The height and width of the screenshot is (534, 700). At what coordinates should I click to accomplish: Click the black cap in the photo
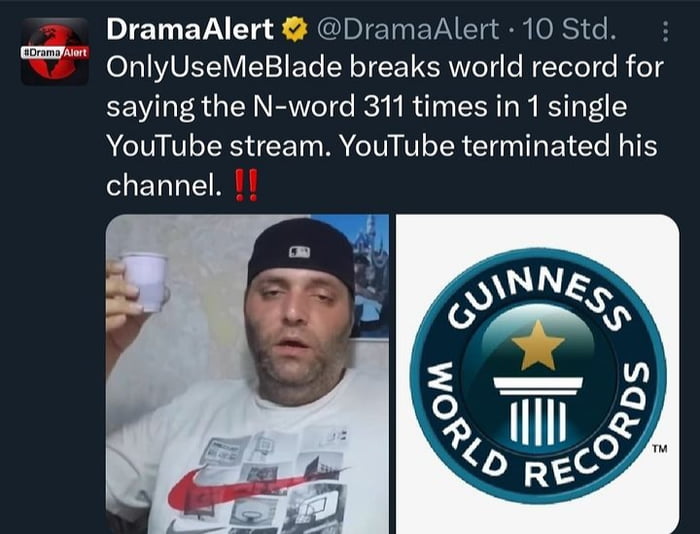coord(302,252)
